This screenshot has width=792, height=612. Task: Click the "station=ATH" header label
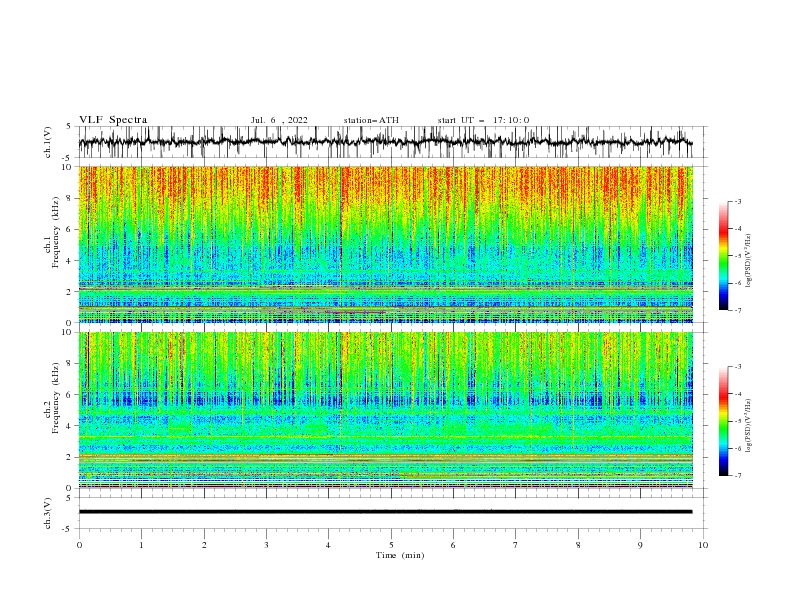[x=371, y=120]
